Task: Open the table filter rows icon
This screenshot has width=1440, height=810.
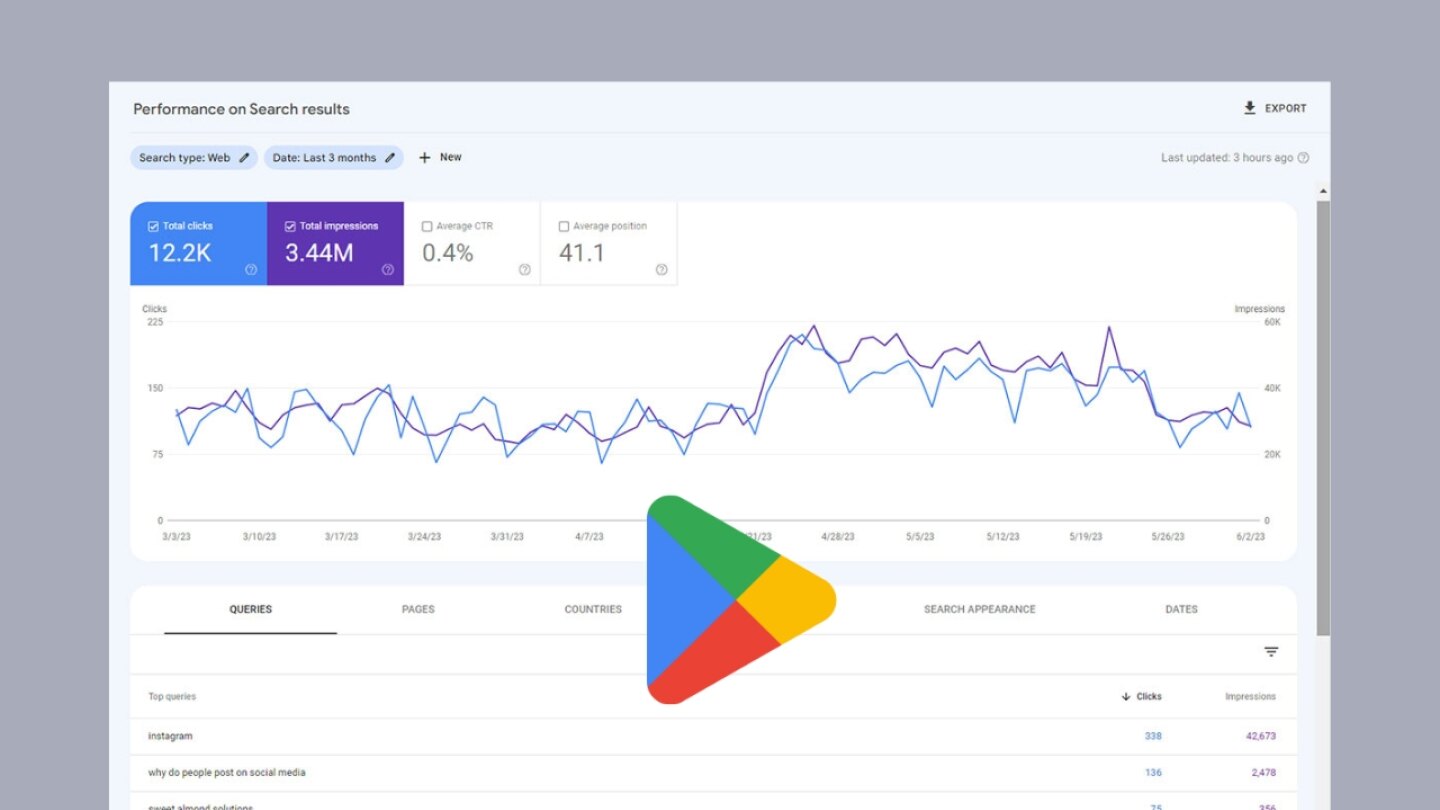Action: [x=1271, y=652]
